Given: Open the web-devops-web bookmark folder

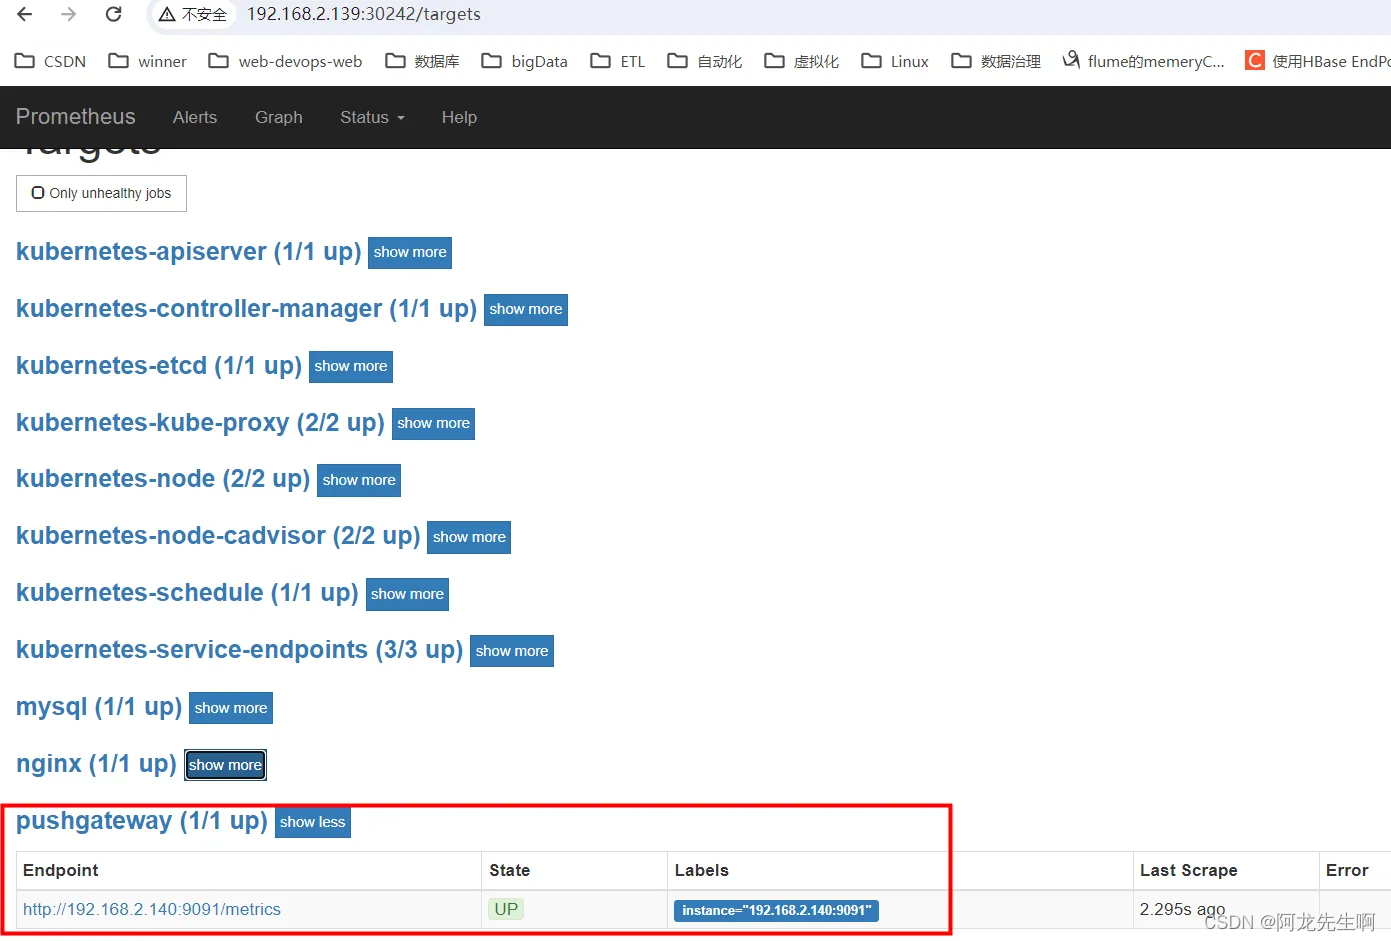Looking at the screenshot, I should tap(285, 61).
